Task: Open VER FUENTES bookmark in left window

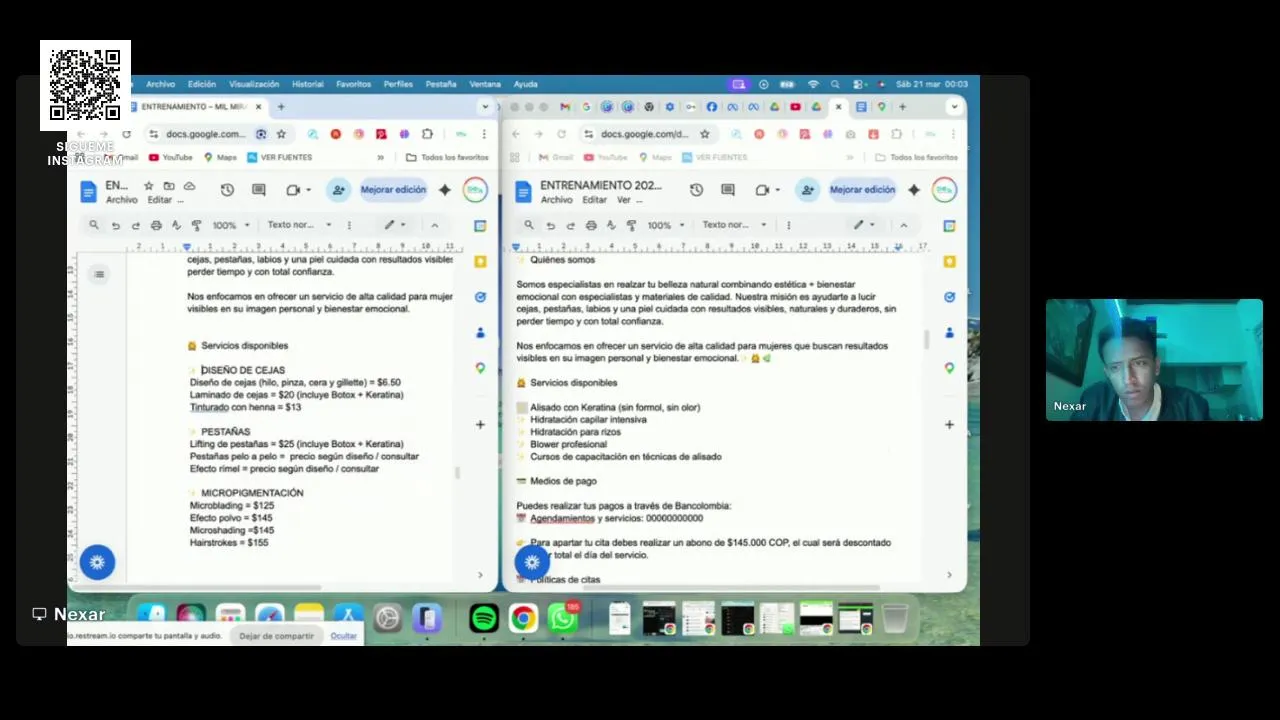Action: 278,157
